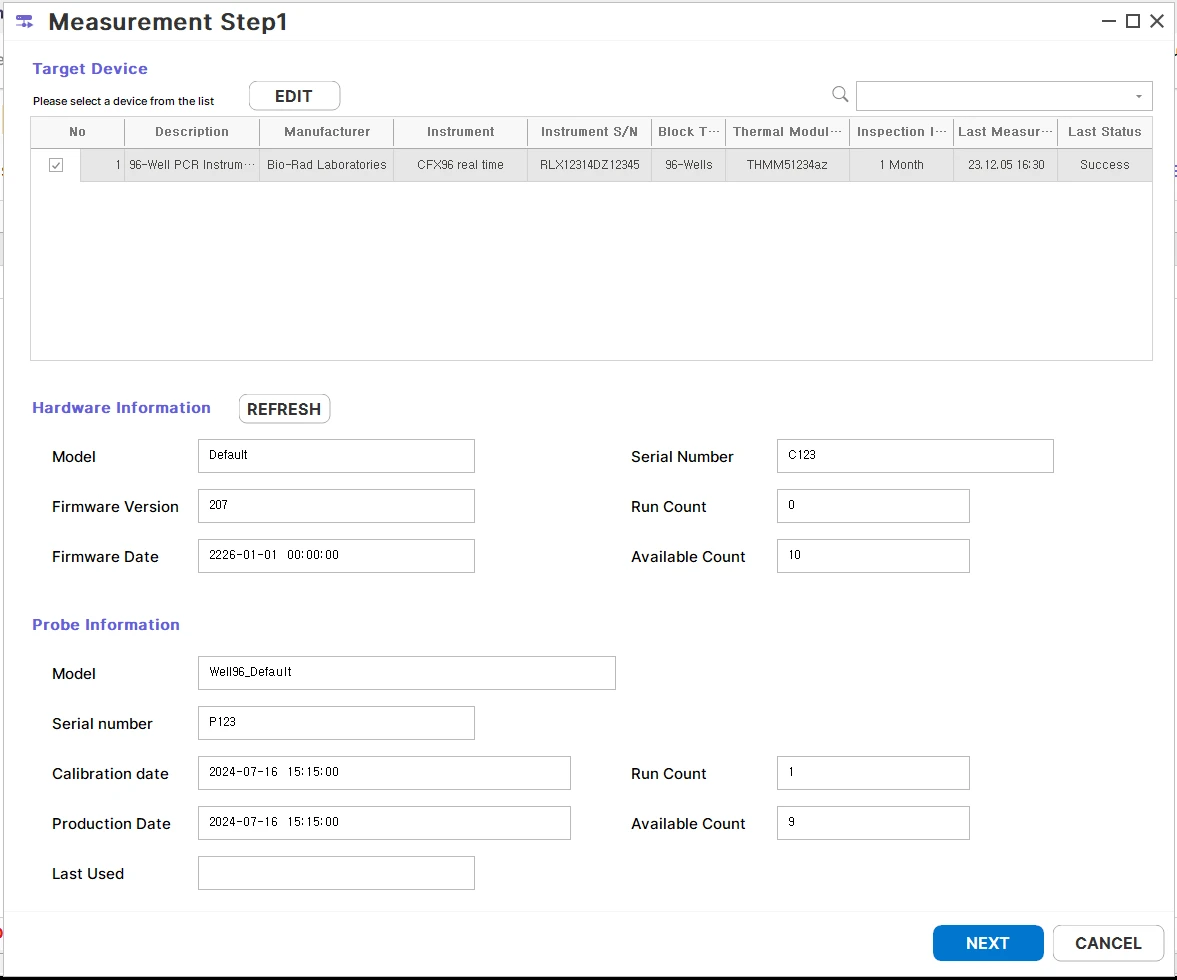Screen dimensions: 1177x980
Task: Click the '96-Wells' block type cell
Action: (688, 165)
